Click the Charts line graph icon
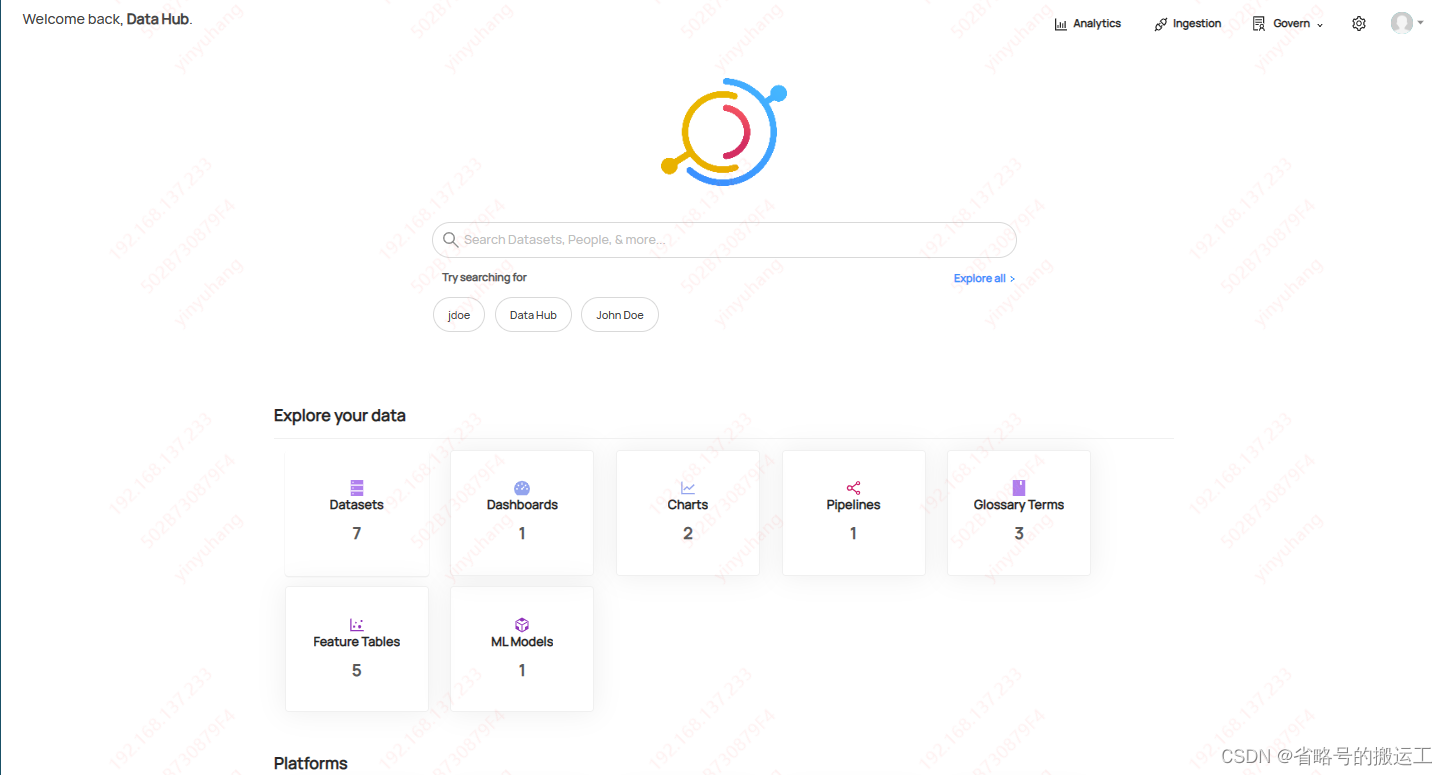Viewport: 1447px width, 775px height. (x=688, y=488)
